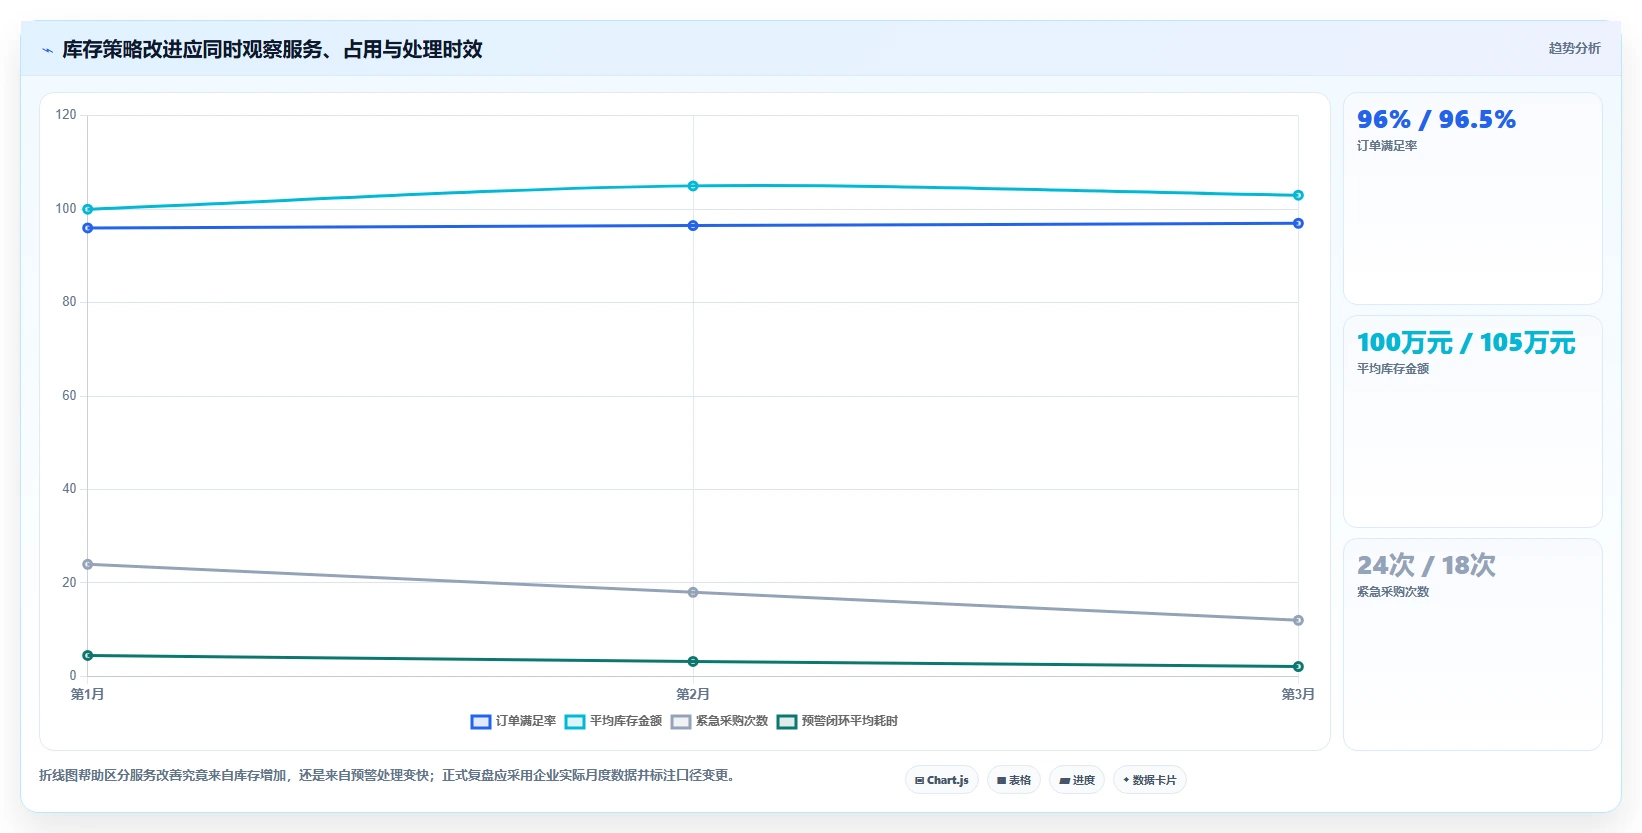The image size is (1642, 833).
Task: Click the 预警闭环平均耗时 point at 第3月
Action: (x=1298, y=666)
